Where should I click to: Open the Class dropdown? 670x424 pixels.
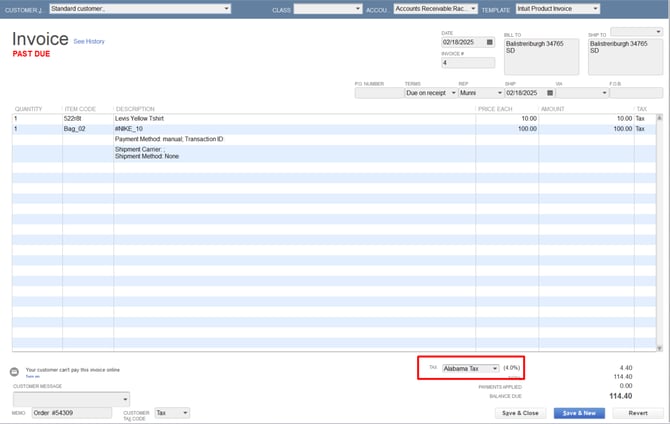tap(357, 9)
